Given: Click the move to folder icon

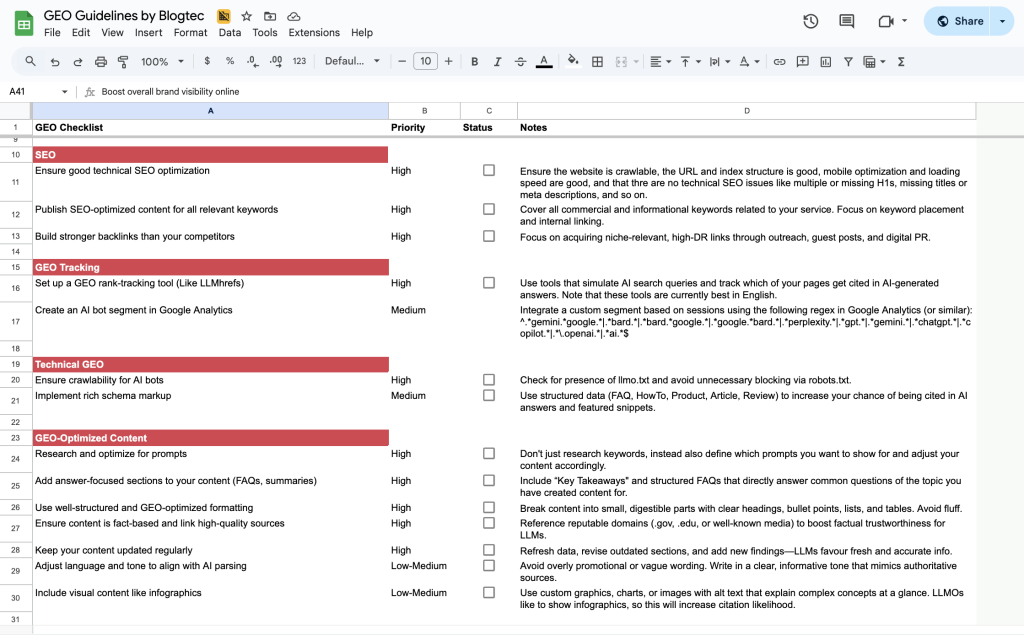Looking at the screenshot, I should pos(270,16).
